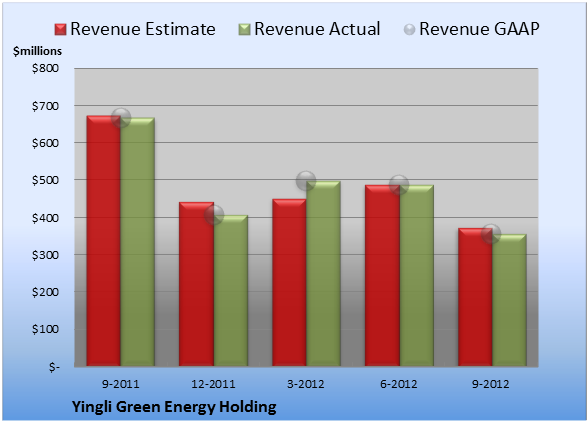
Task: Click the green actual bar for 9-2011
Action: (138, 242)
